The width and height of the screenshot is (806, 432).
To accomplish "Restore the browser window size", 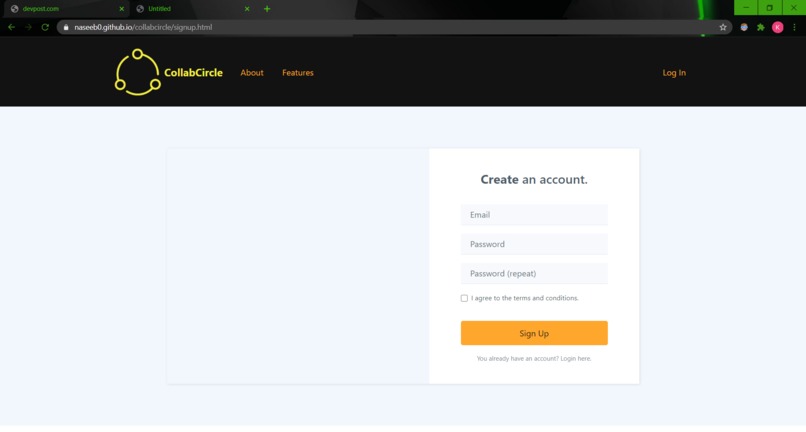I will click(x=770, y=7).
